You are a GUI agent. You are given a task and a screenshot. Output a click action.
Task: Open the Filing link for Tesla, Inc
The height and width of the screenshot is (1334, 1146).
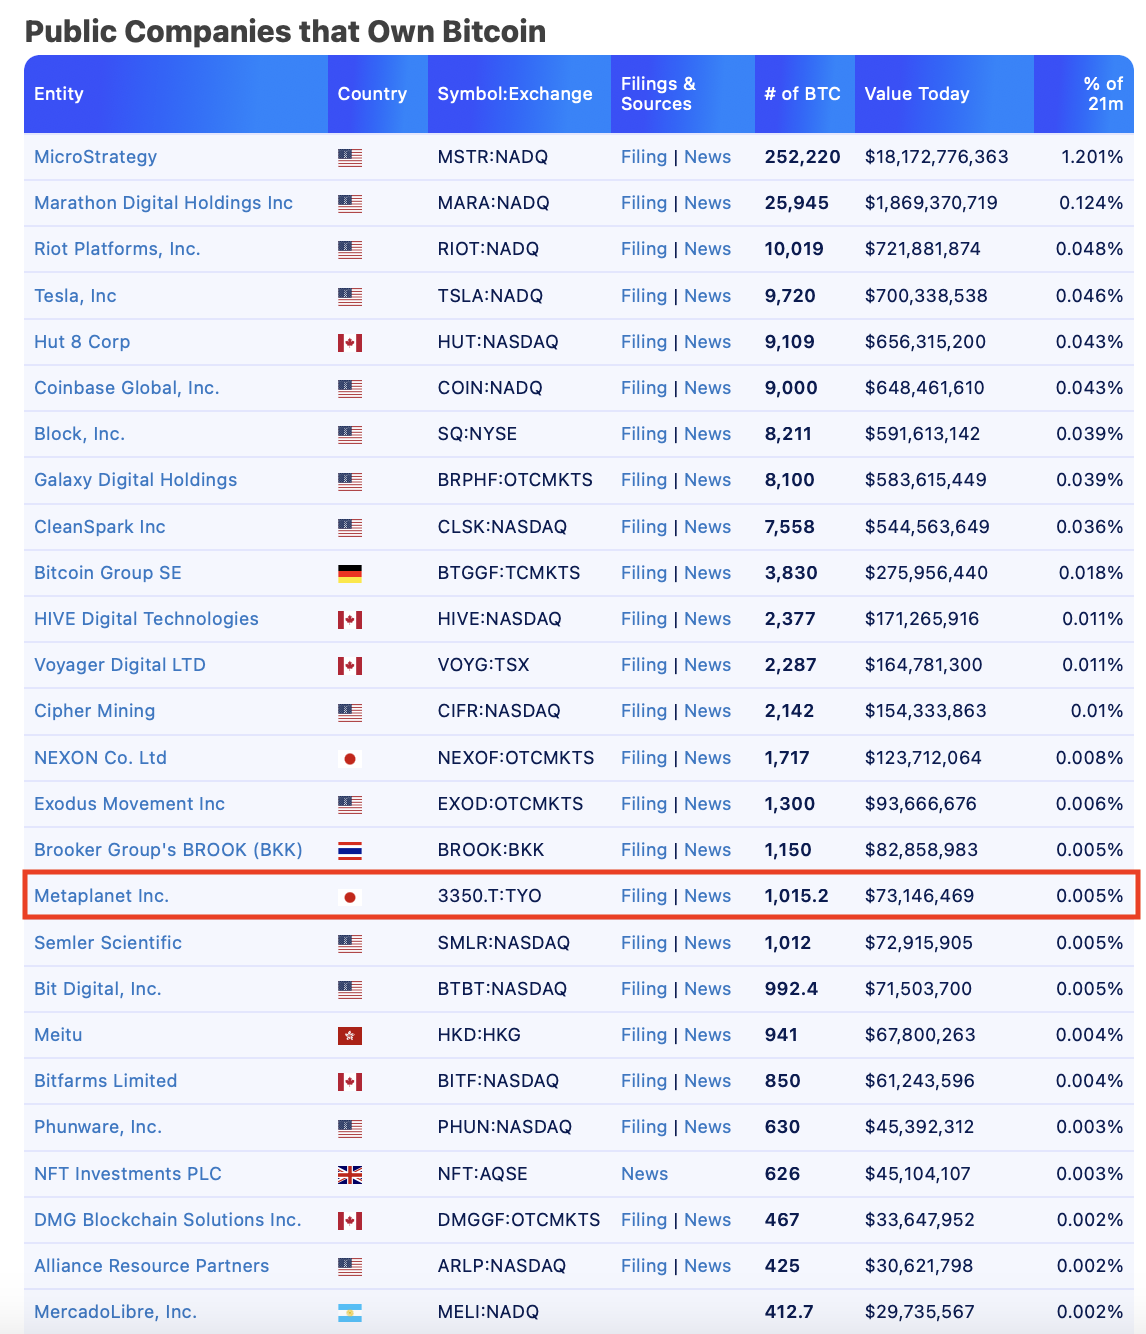tap(643, 296)
